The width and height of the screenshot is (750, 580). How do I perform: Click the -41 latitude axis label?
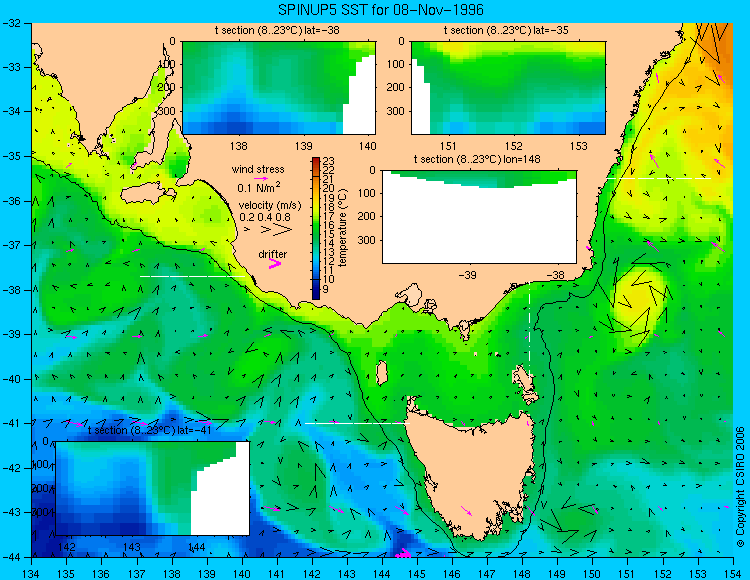pos(12,423)
